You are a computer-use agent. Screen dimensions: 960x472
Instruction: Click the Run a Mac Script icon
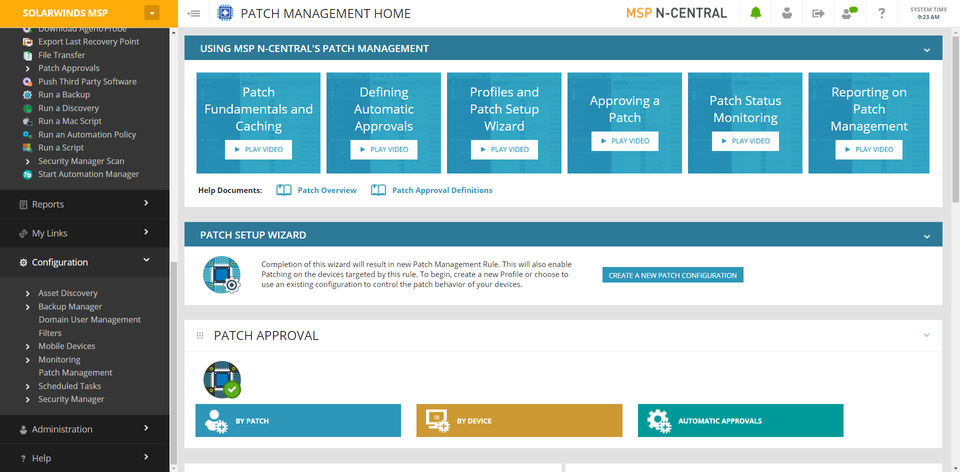(x=28, y=121)
